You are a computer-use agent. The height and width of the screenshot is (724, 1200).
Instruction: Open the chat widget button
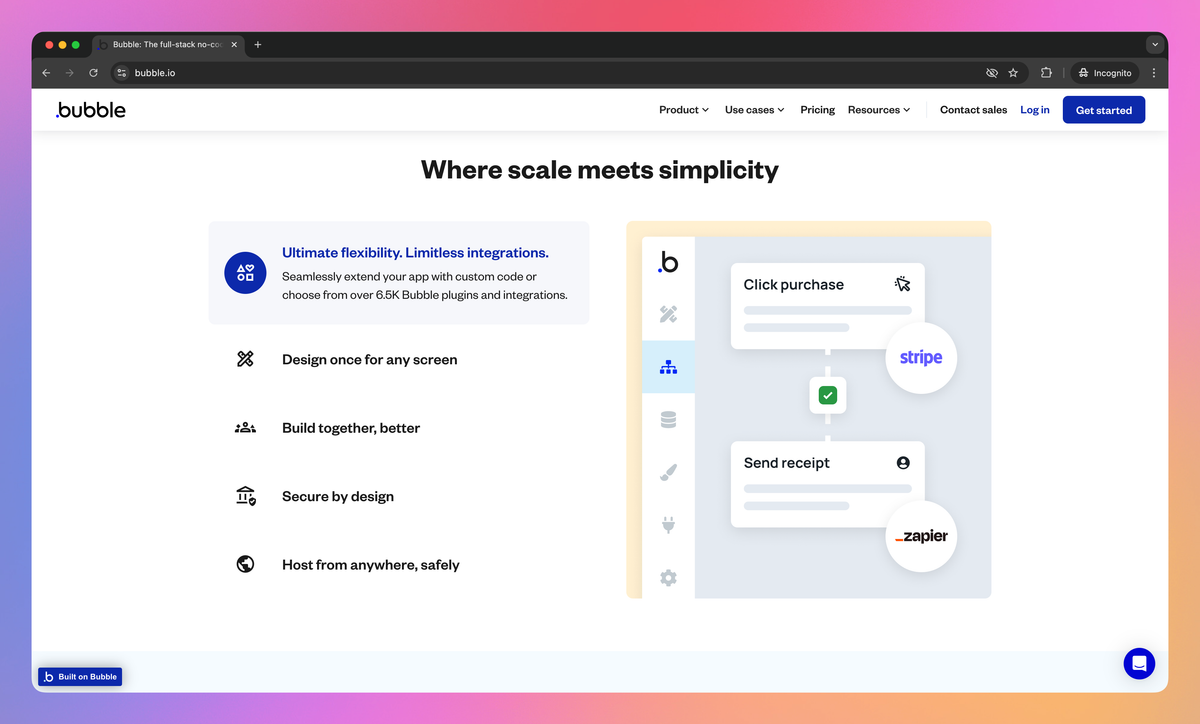1139,663
